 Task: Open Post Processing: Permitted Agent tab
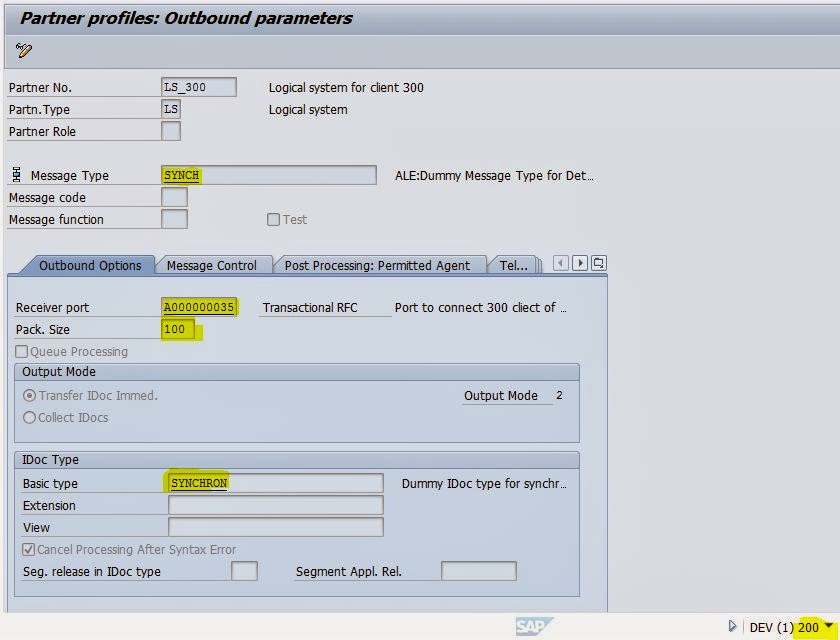377,265
